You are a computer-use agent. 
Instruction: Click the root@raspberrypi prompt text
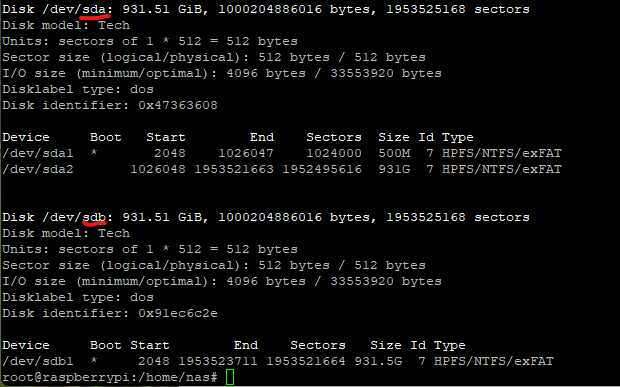point(110,377)
